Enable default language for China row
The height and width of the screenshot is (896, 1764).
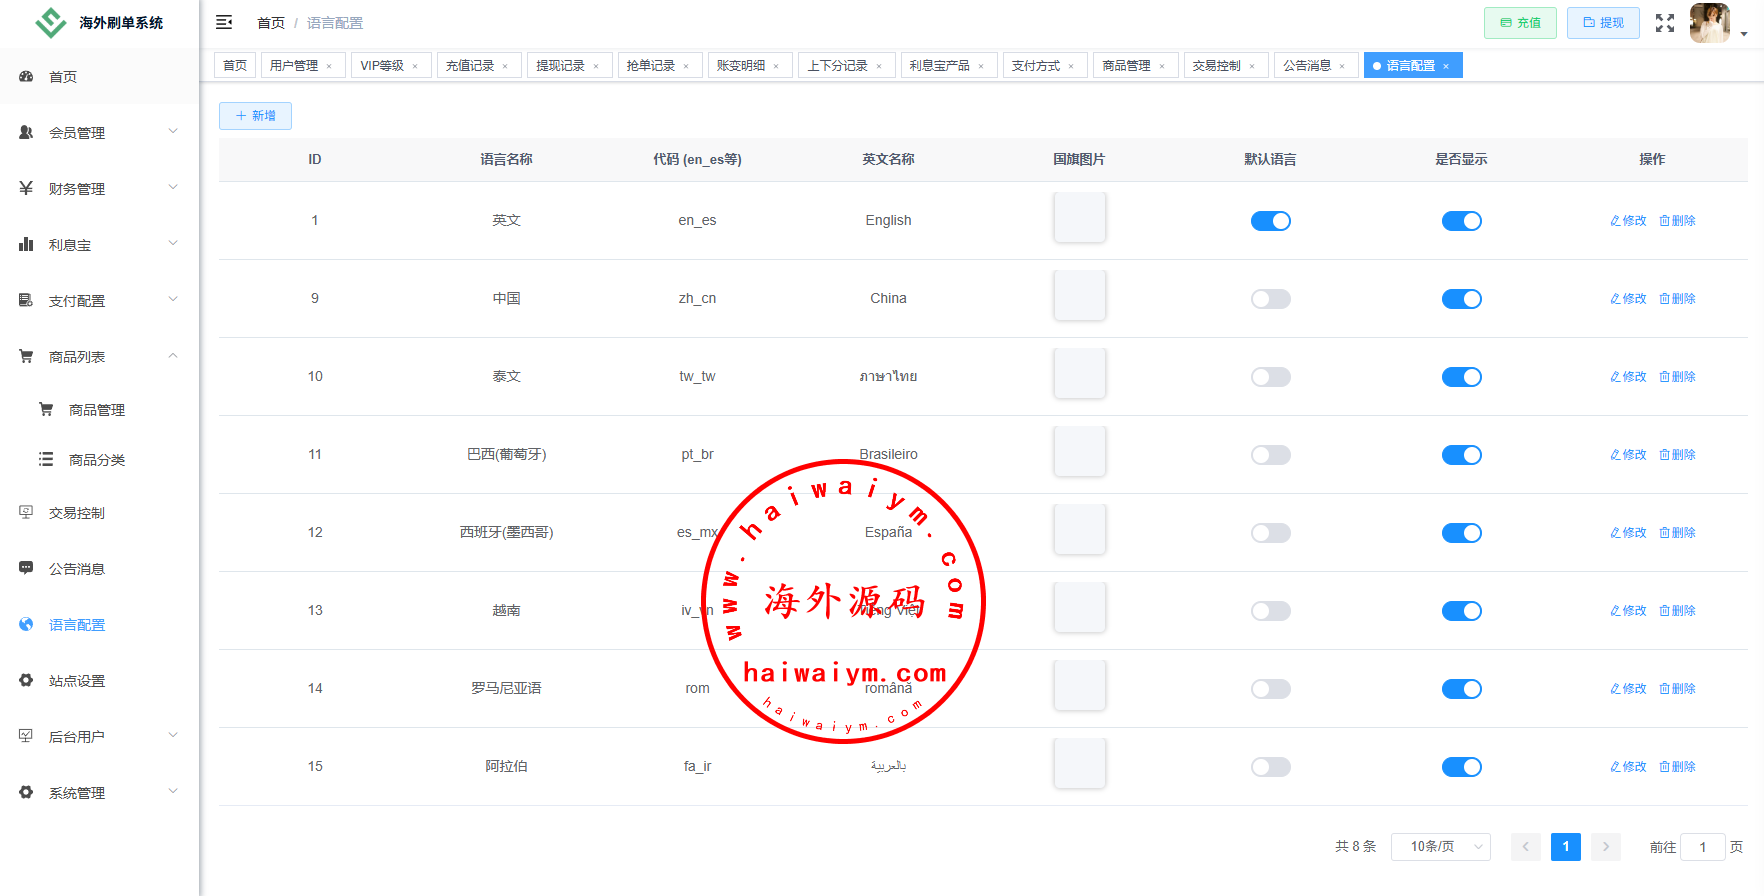[1270, 299]
